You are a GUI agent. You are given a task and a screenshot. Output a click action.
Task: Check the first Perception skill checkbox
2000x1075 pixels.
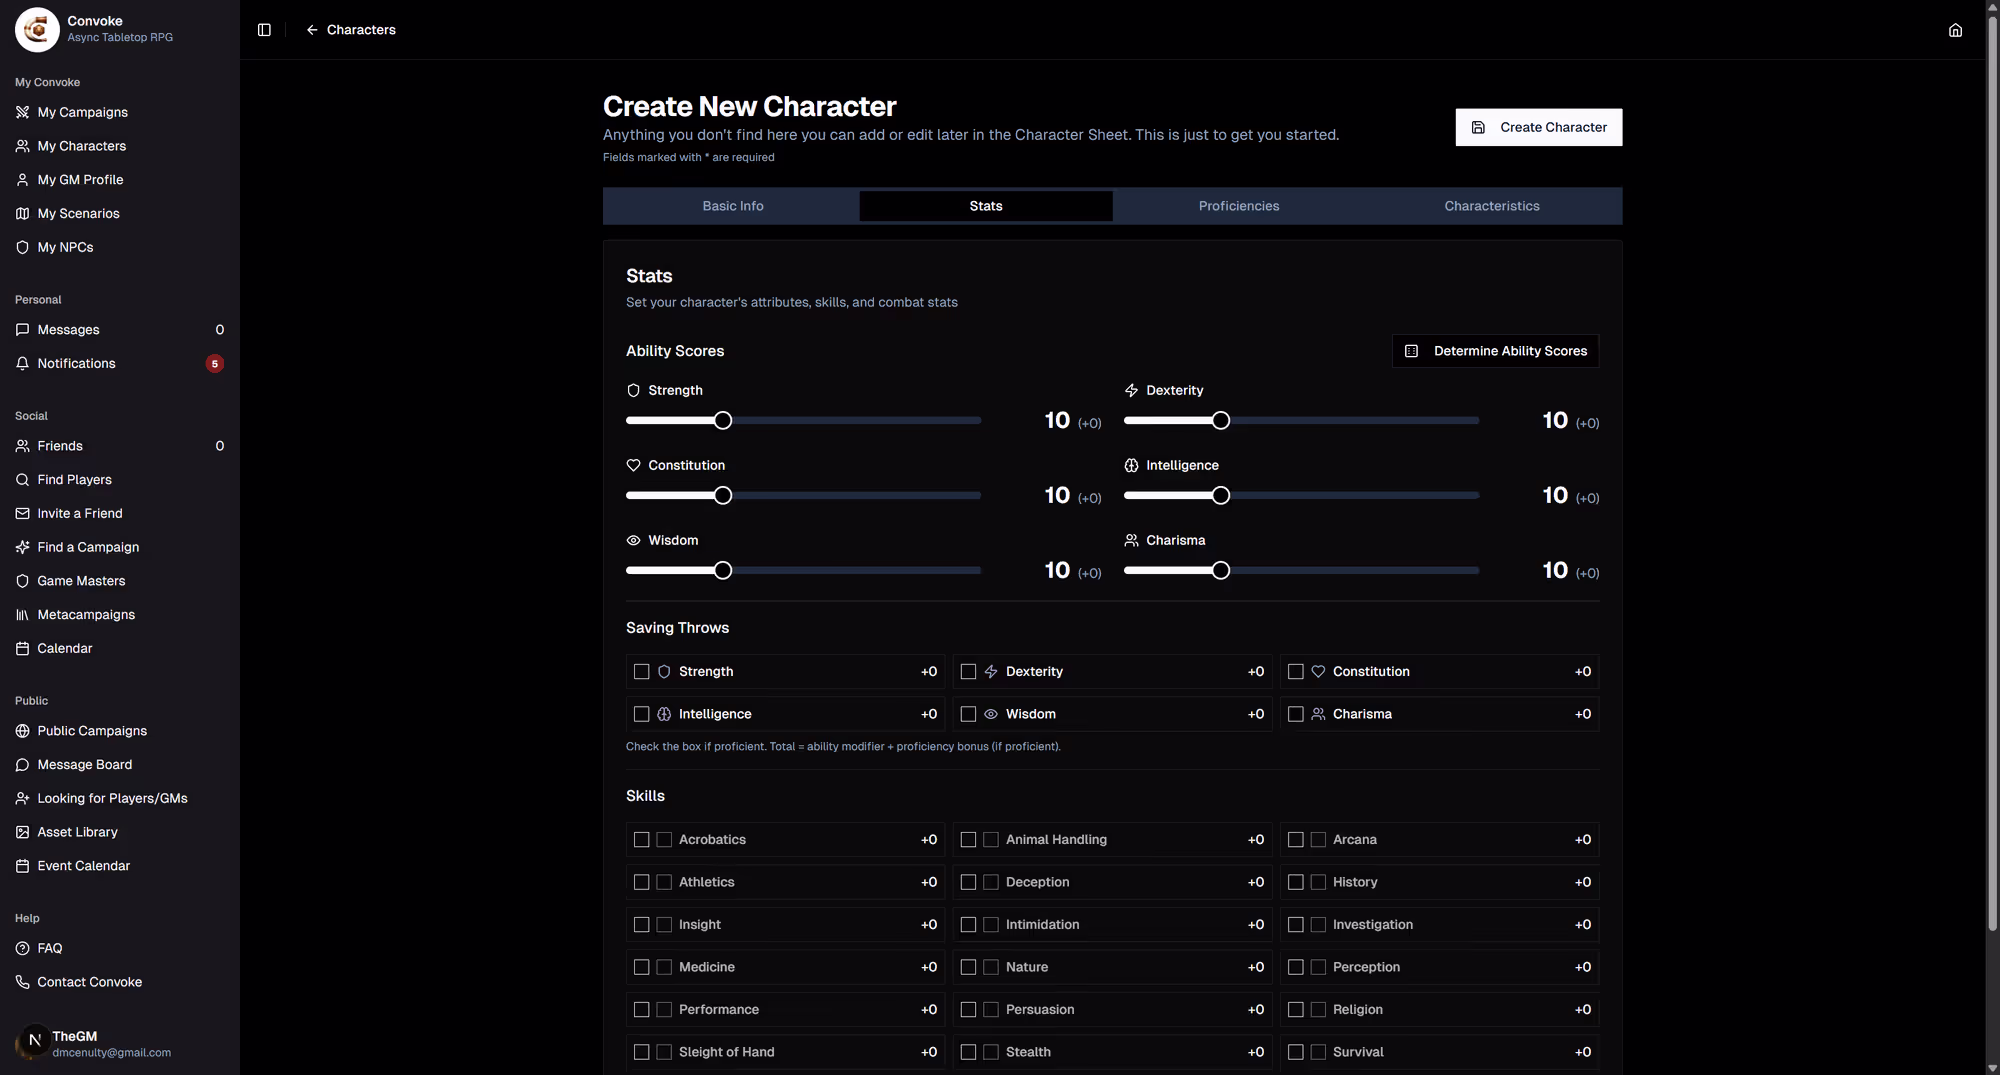pos(1296,967)
